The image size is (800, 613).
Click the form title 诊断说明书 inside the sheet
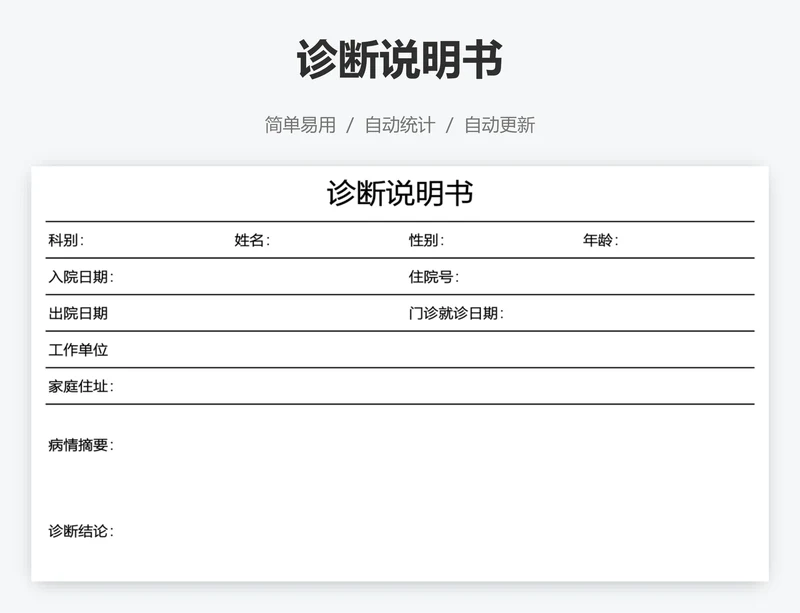(400, 193)
